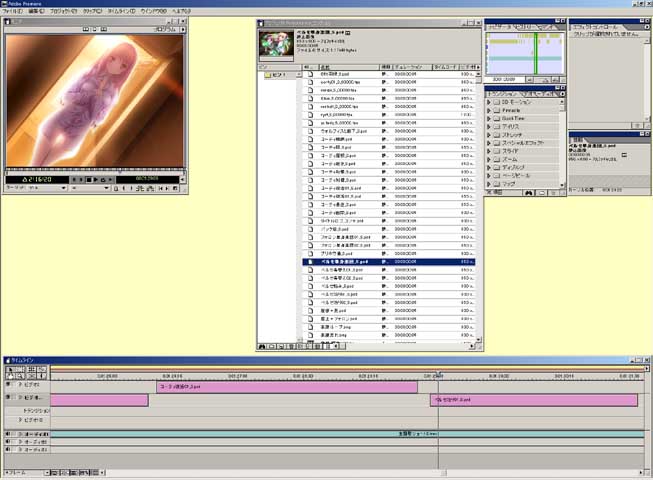Expand the QuickTime transitions folder
Viewport: 653px width, 480px height.
click(489, 118)
